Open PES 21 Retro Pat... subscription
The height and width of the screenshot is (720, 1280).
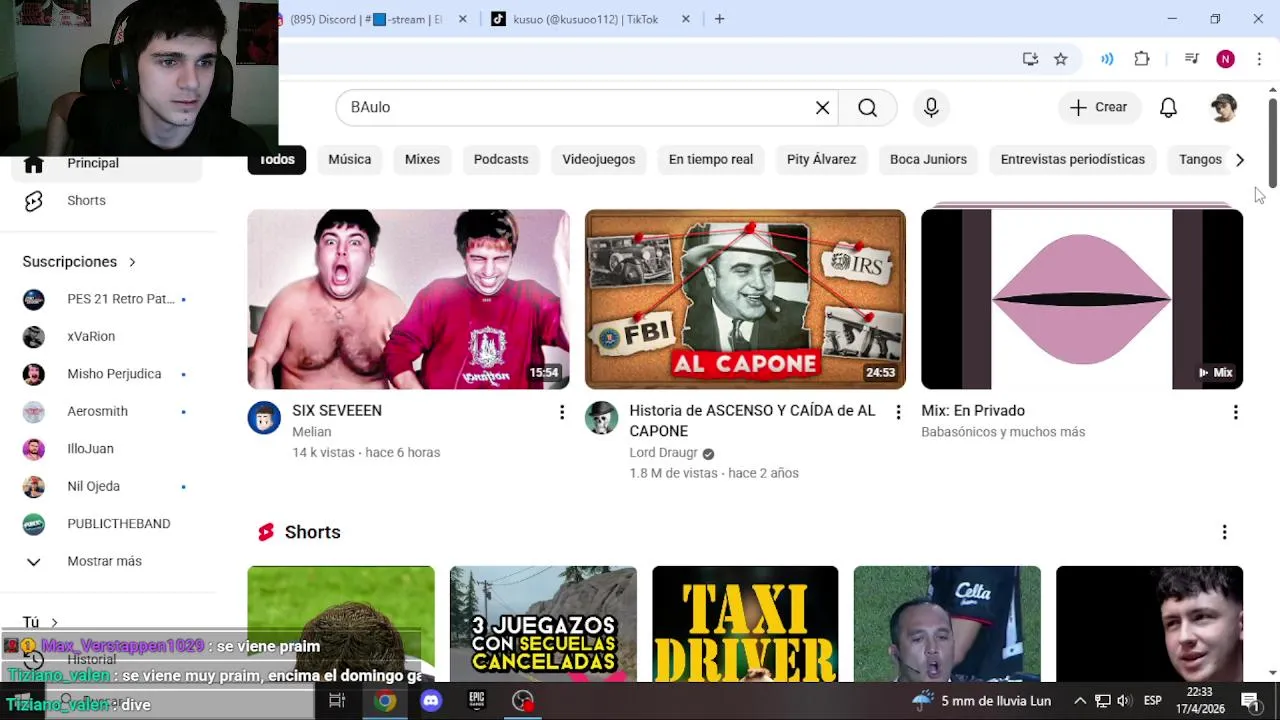(x=106, y=299)
